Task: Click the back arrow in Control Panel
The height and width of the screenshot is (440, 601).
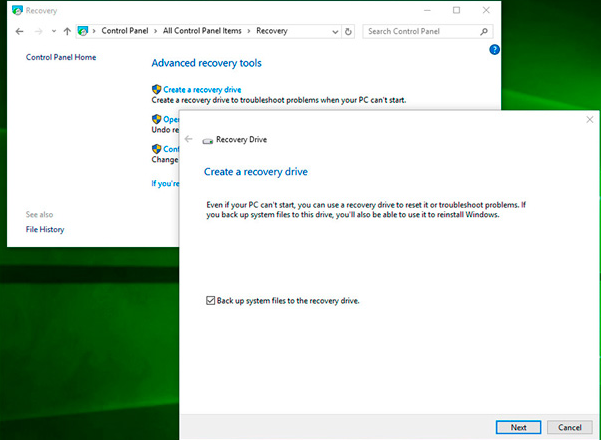Action: tap(20, 31)
